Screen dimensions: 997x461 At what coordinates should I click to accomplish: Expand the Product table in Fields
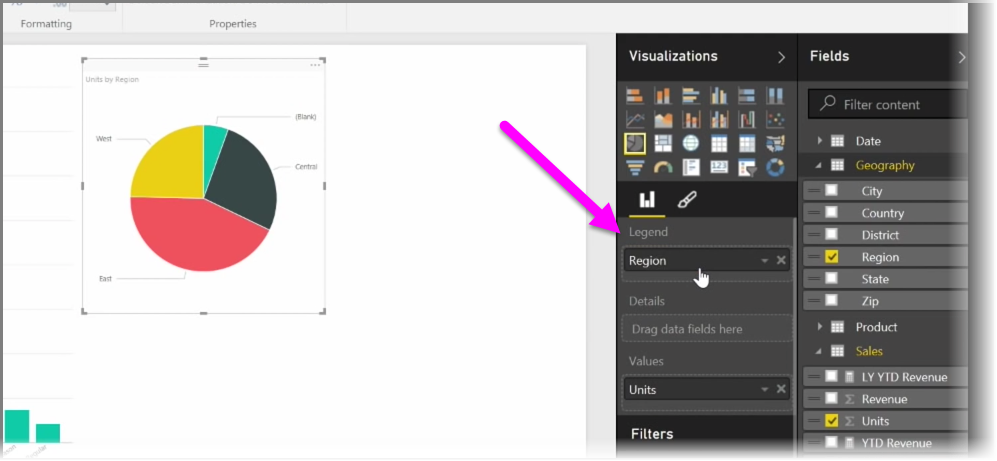(821, 327)
